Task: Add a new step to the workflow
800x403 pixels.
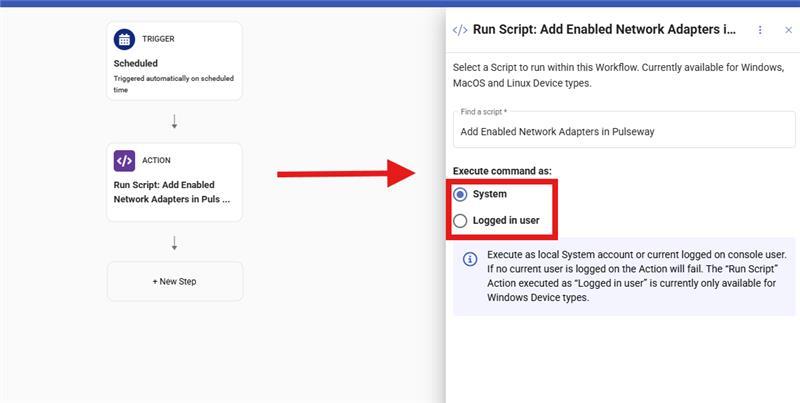Action: pyautogui.click(x=175, y=281)
